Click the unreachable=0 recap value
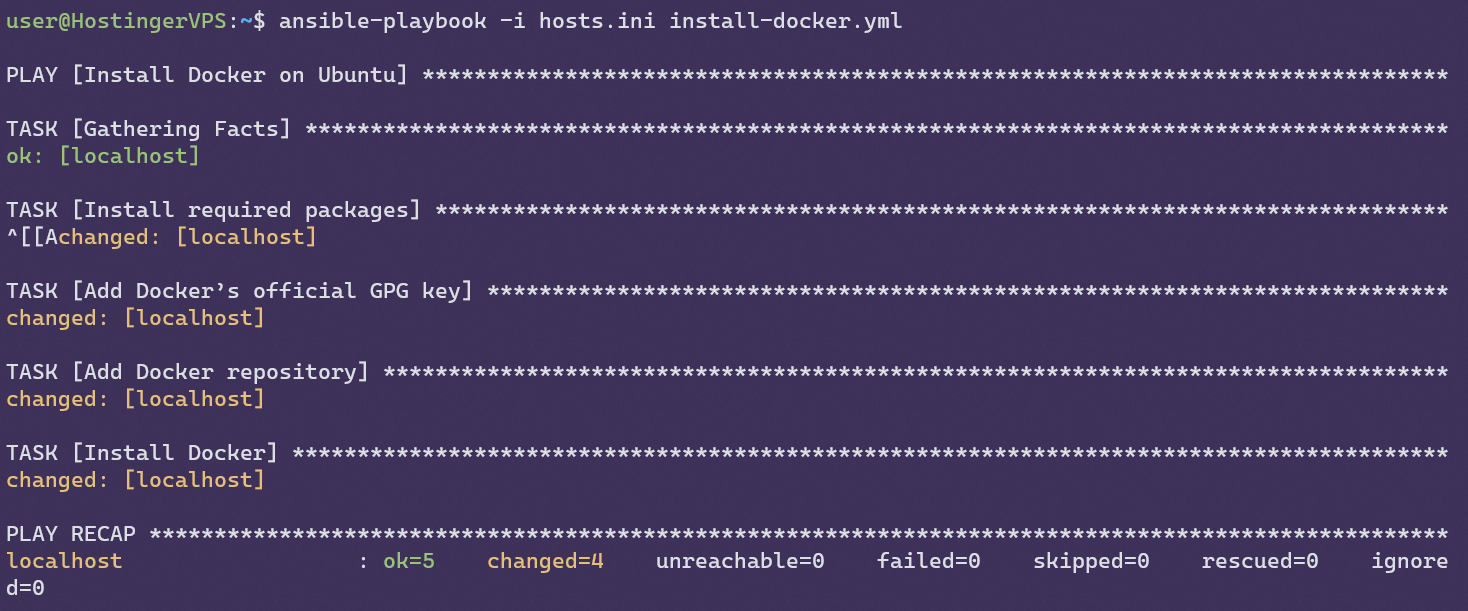Screen dimensions: 1468x611 point(740,561)
